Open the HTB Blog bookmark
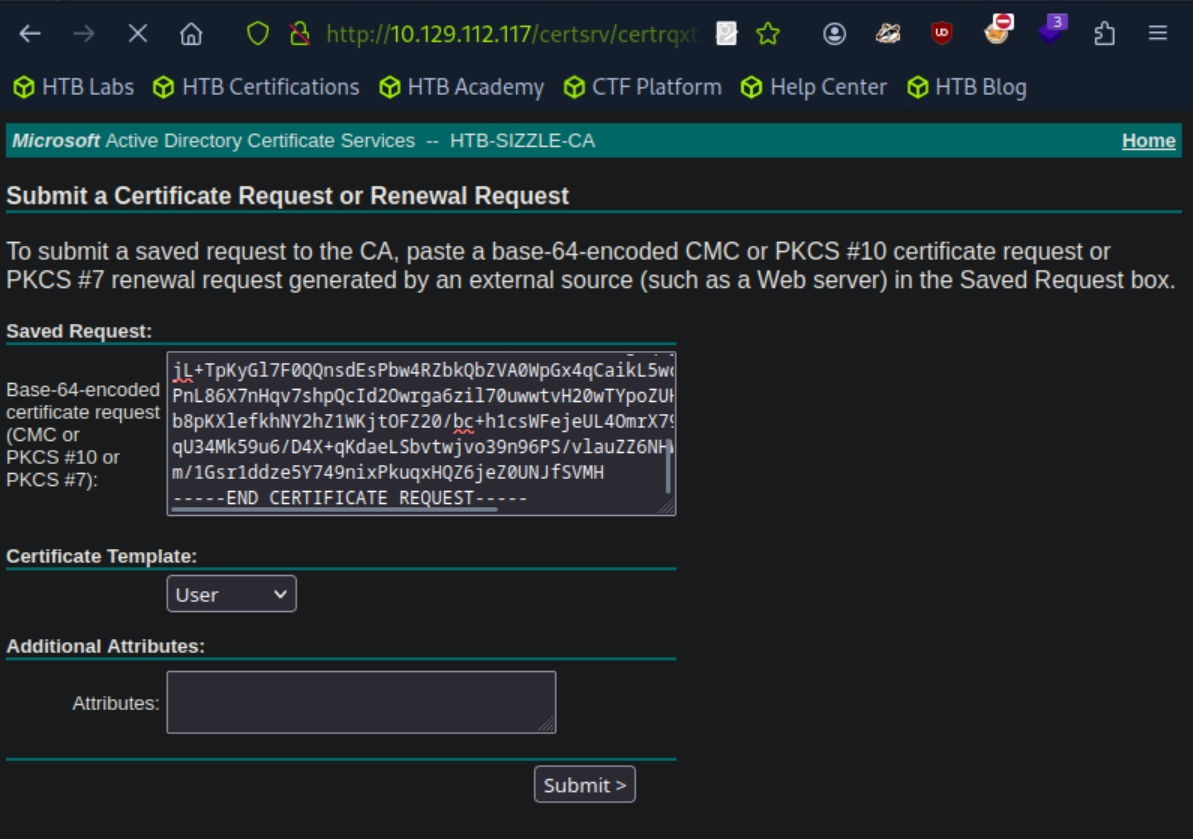The width and height of the screenshot is (1193, 839). click(967, 87)
